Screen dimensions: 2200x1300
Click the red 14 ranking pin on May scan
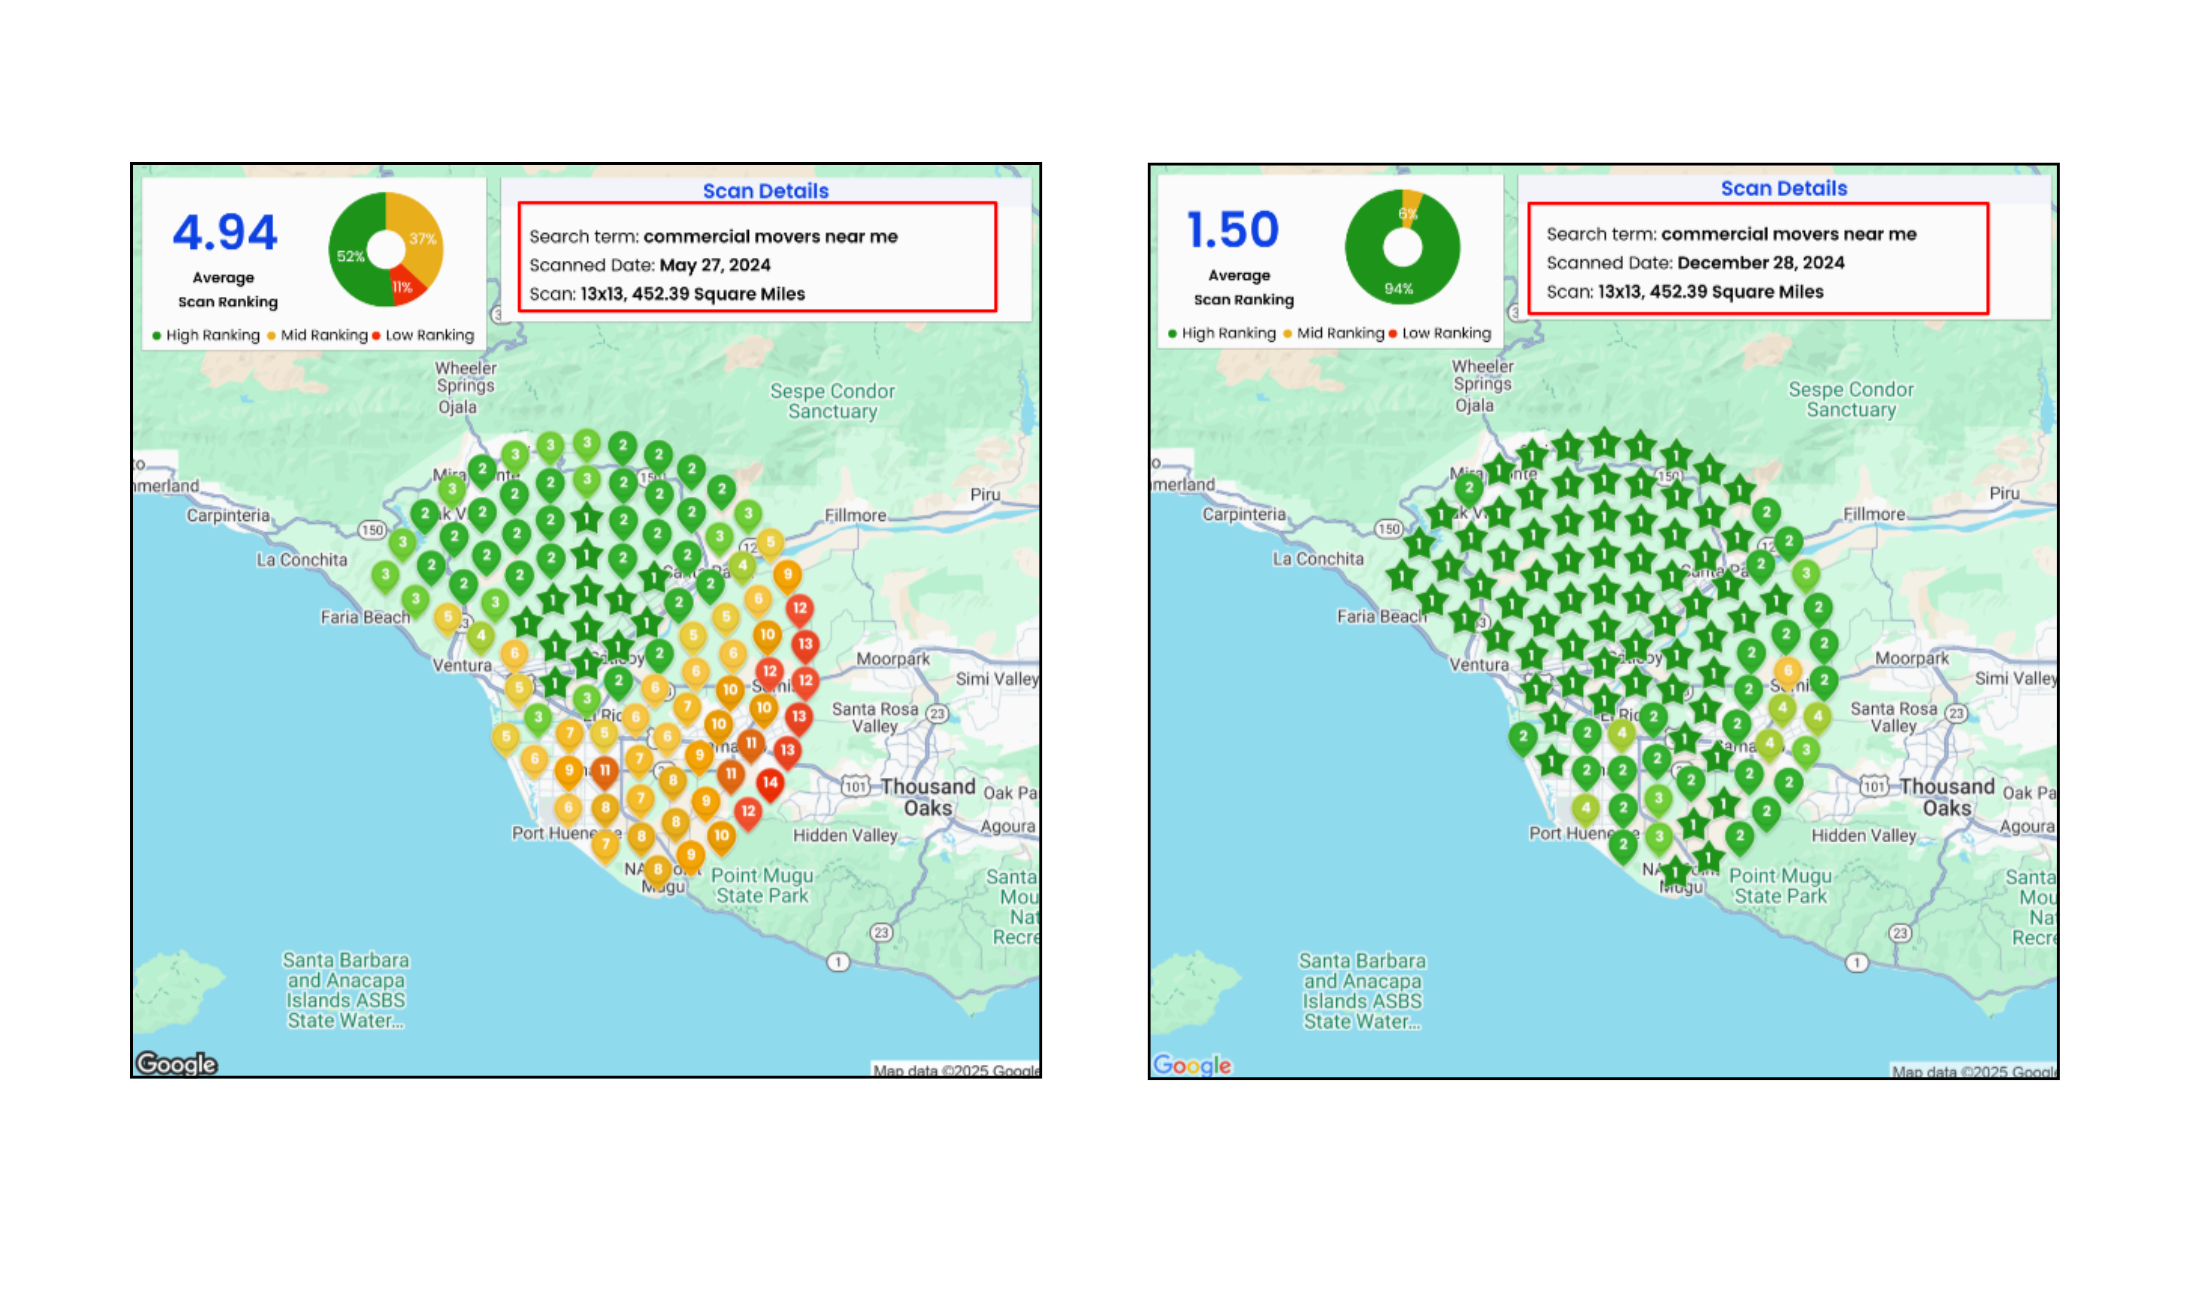[x=769, y=783]
